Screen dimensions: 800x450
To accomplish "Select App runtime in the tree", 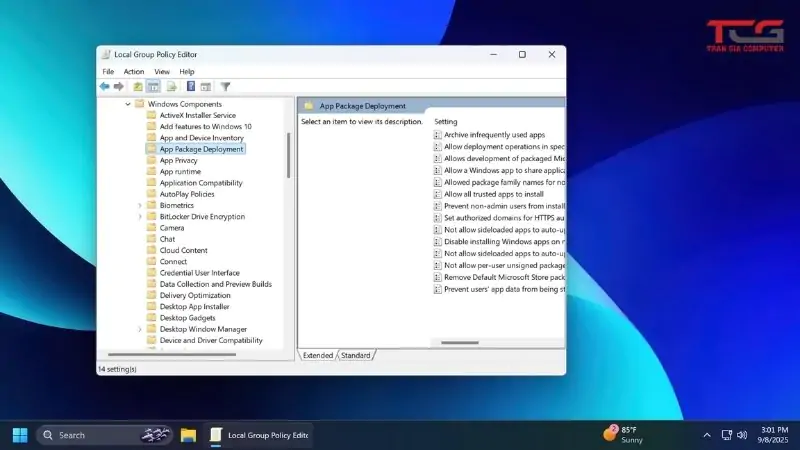I will point(180,171).
